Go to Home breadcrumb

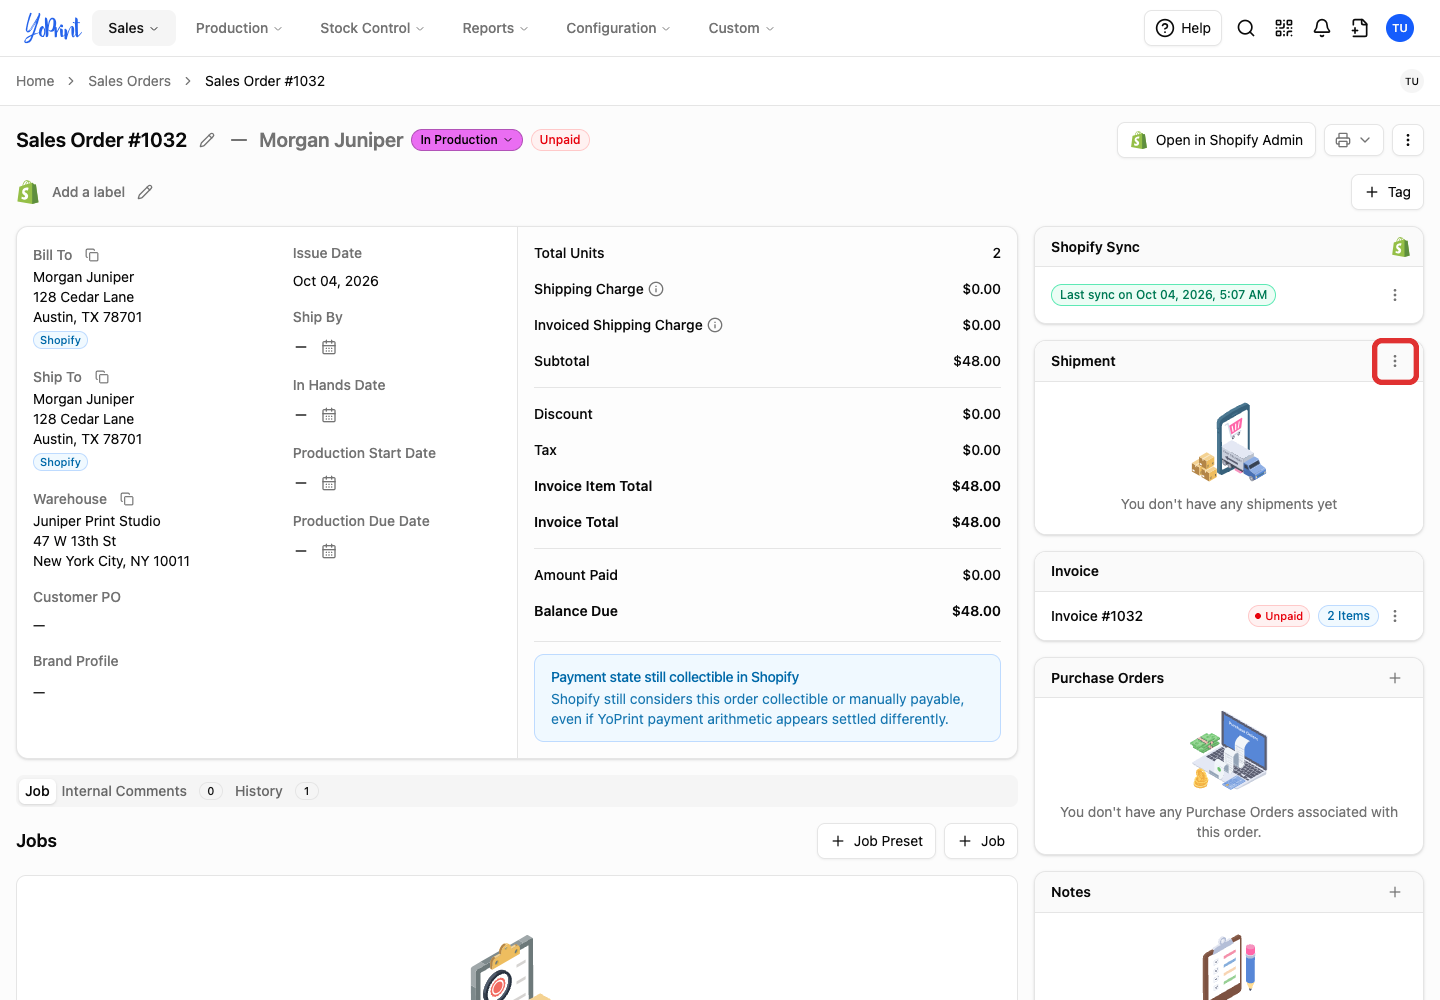35,81
